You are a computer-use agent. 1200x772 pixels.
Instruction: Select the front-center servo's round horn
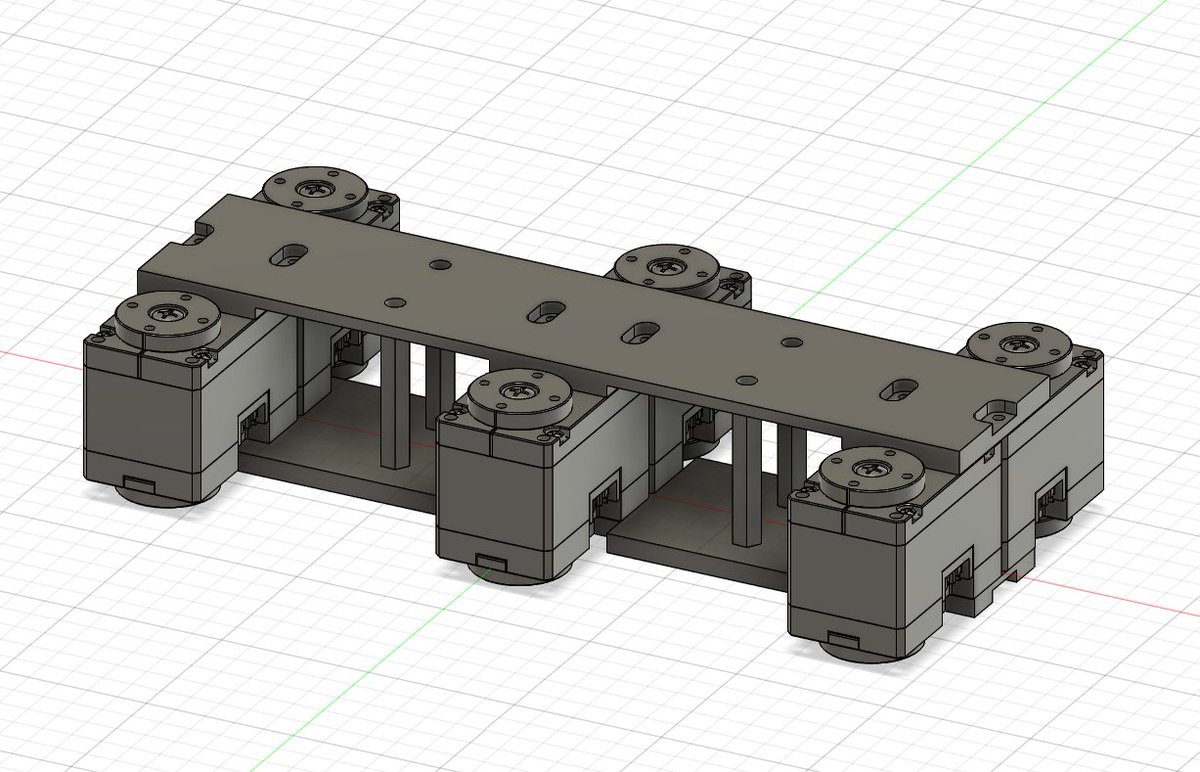pos(519,395)
